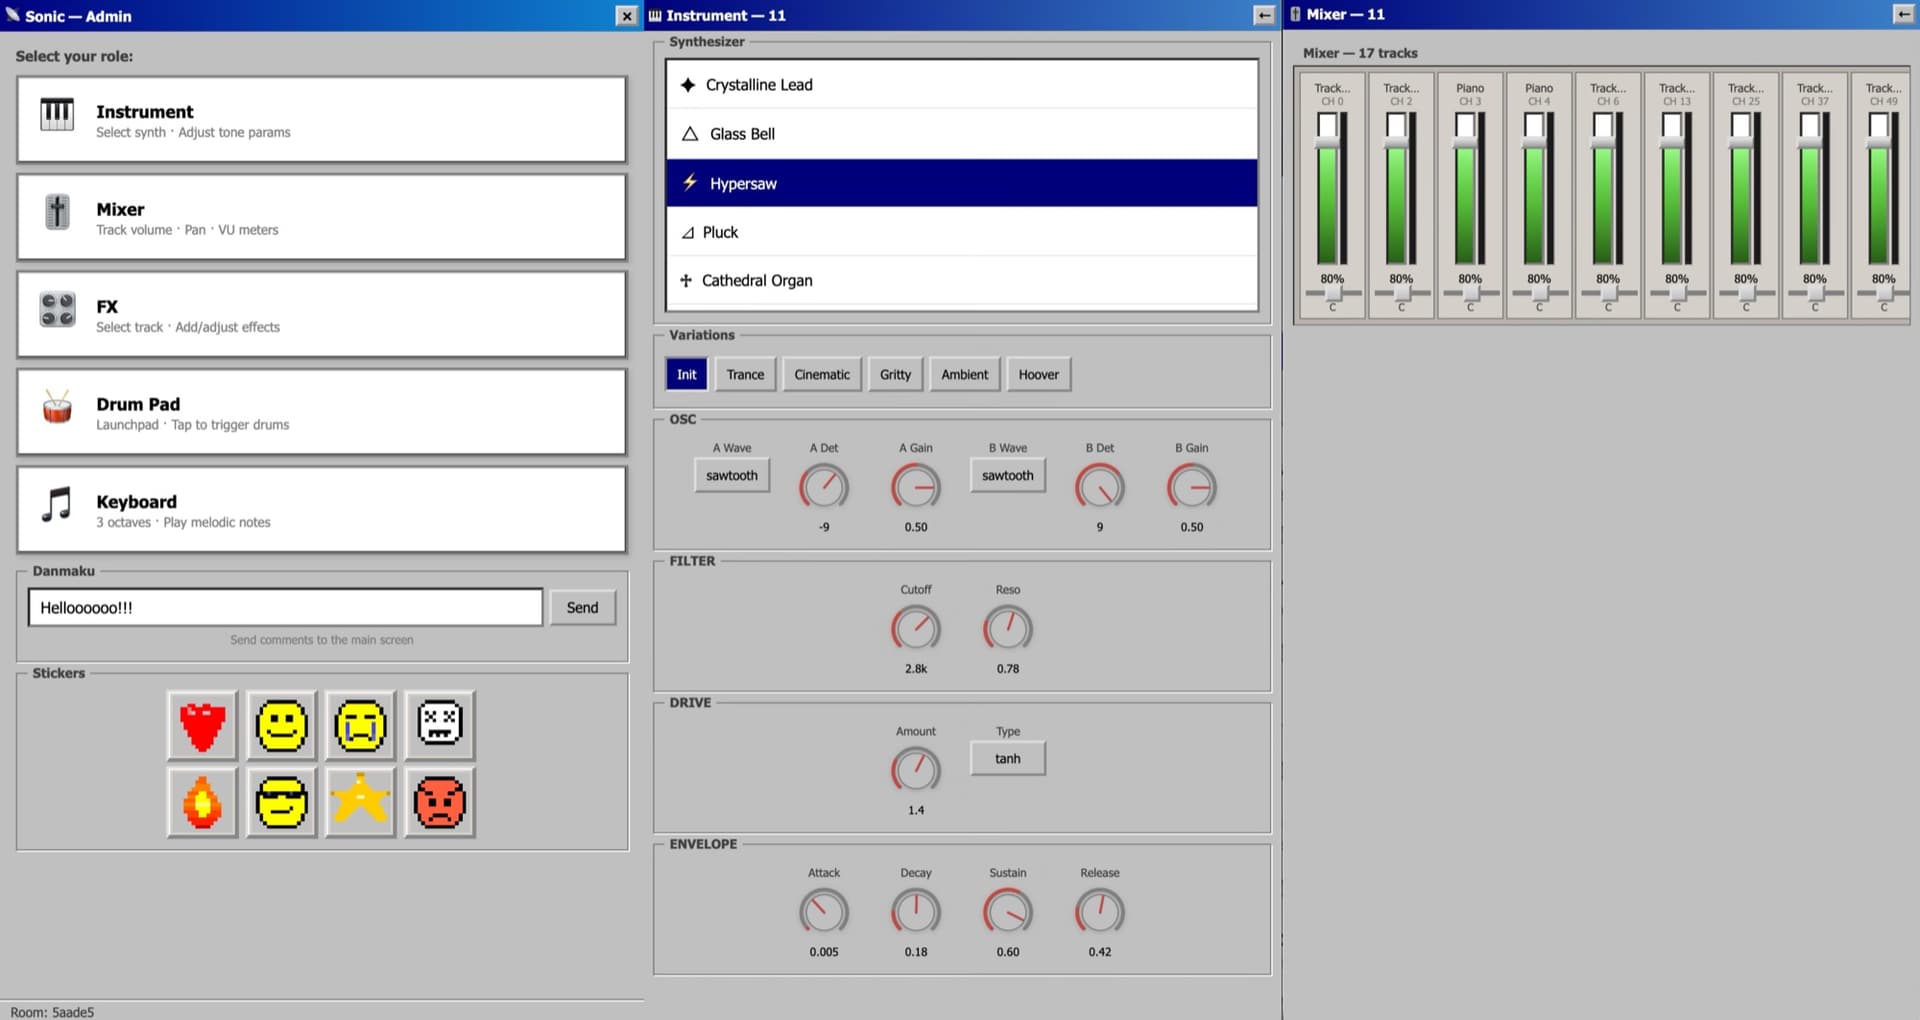Change the B Wave sawtooth selector
The image size is (1920, 1020).
tap(1007, 476)
